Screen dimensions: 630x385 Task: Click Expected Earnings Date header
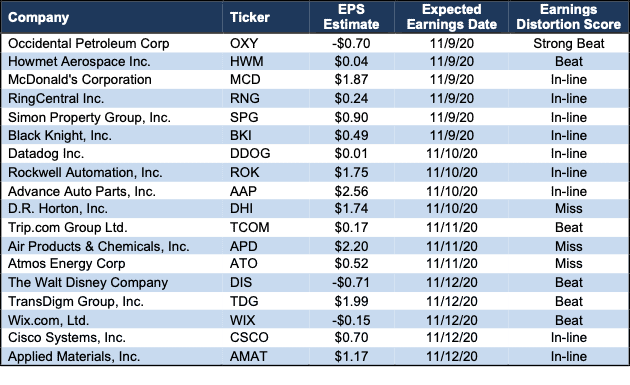point(452,17)
